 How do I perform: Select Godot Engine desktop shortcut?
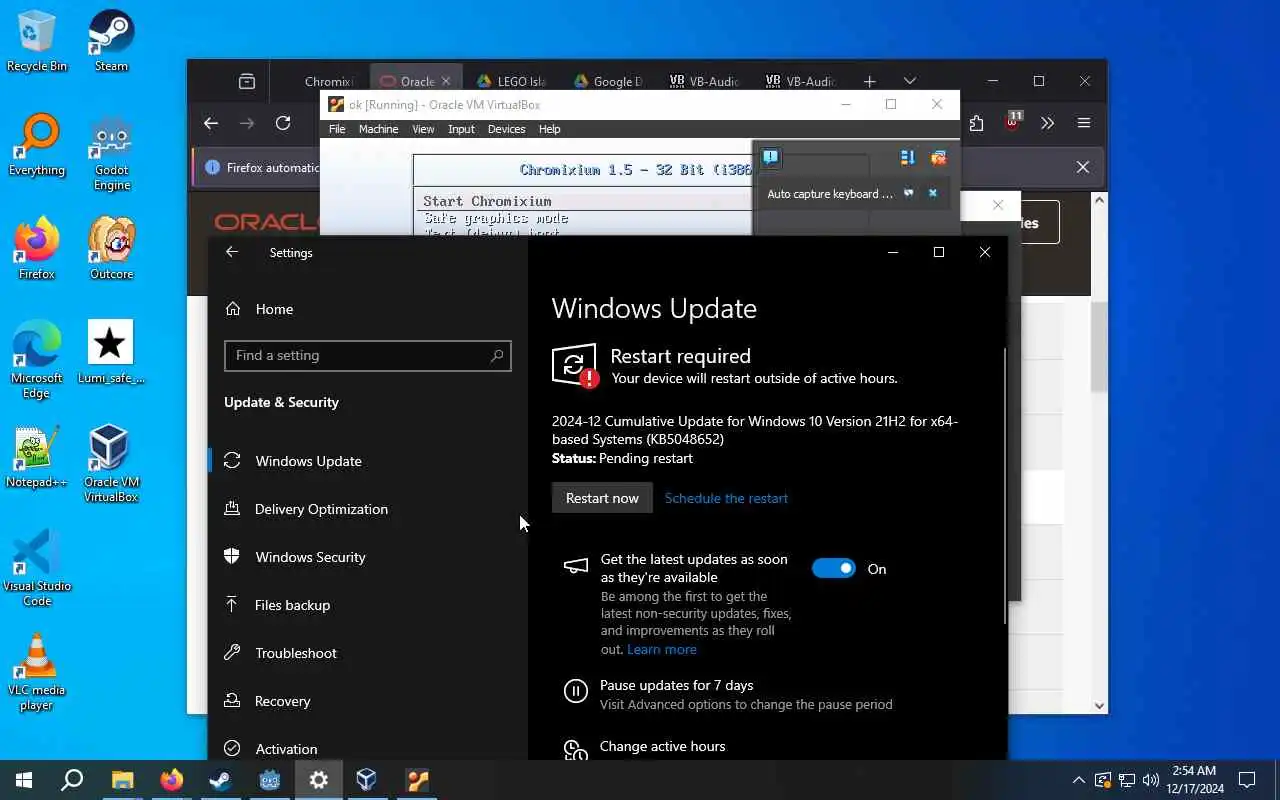coord(111,153)
